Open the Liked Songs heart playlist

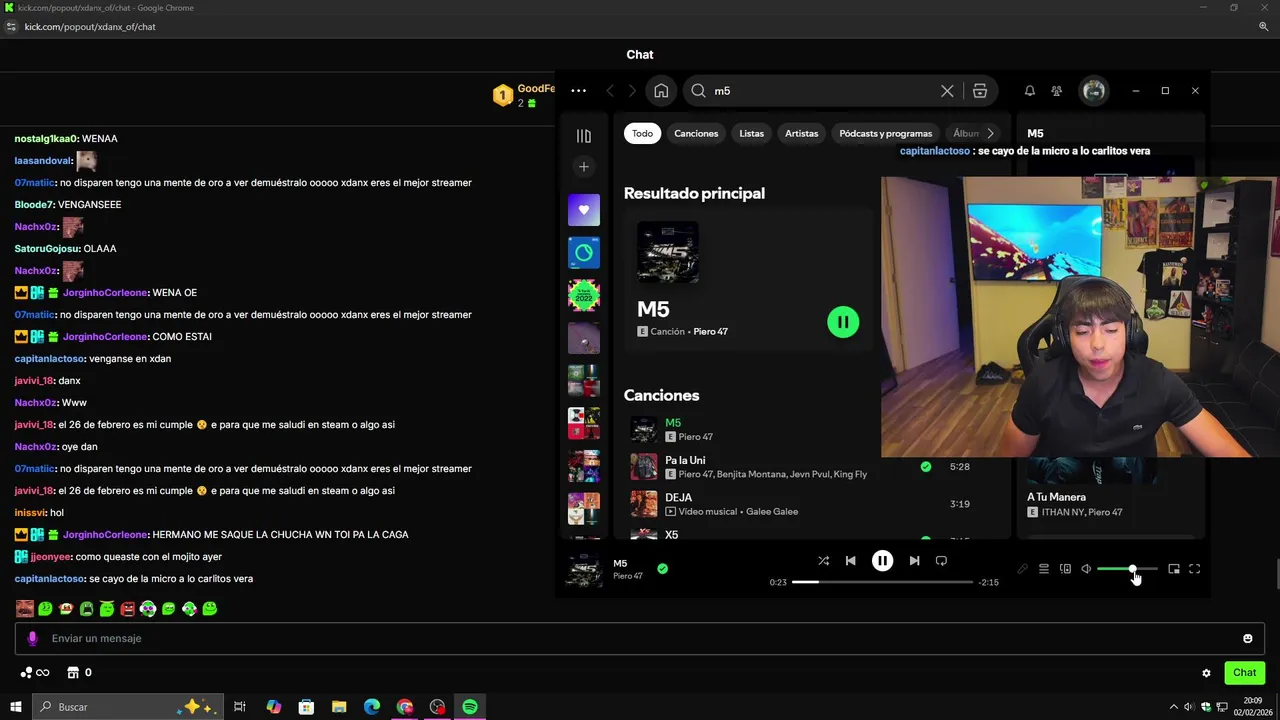(x=584, y=210)
